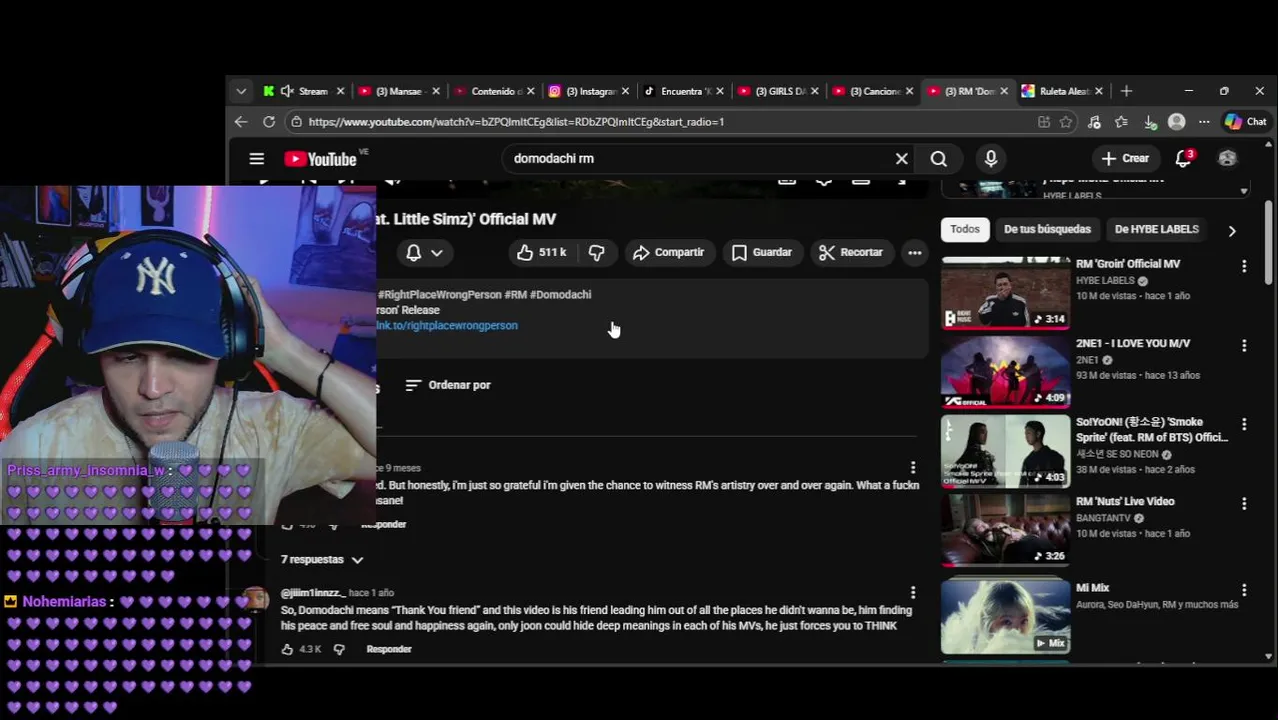Close the Canciones browser tab
Image resolution: width=1278 pixels, height=720 pixels.
[909, 91]
